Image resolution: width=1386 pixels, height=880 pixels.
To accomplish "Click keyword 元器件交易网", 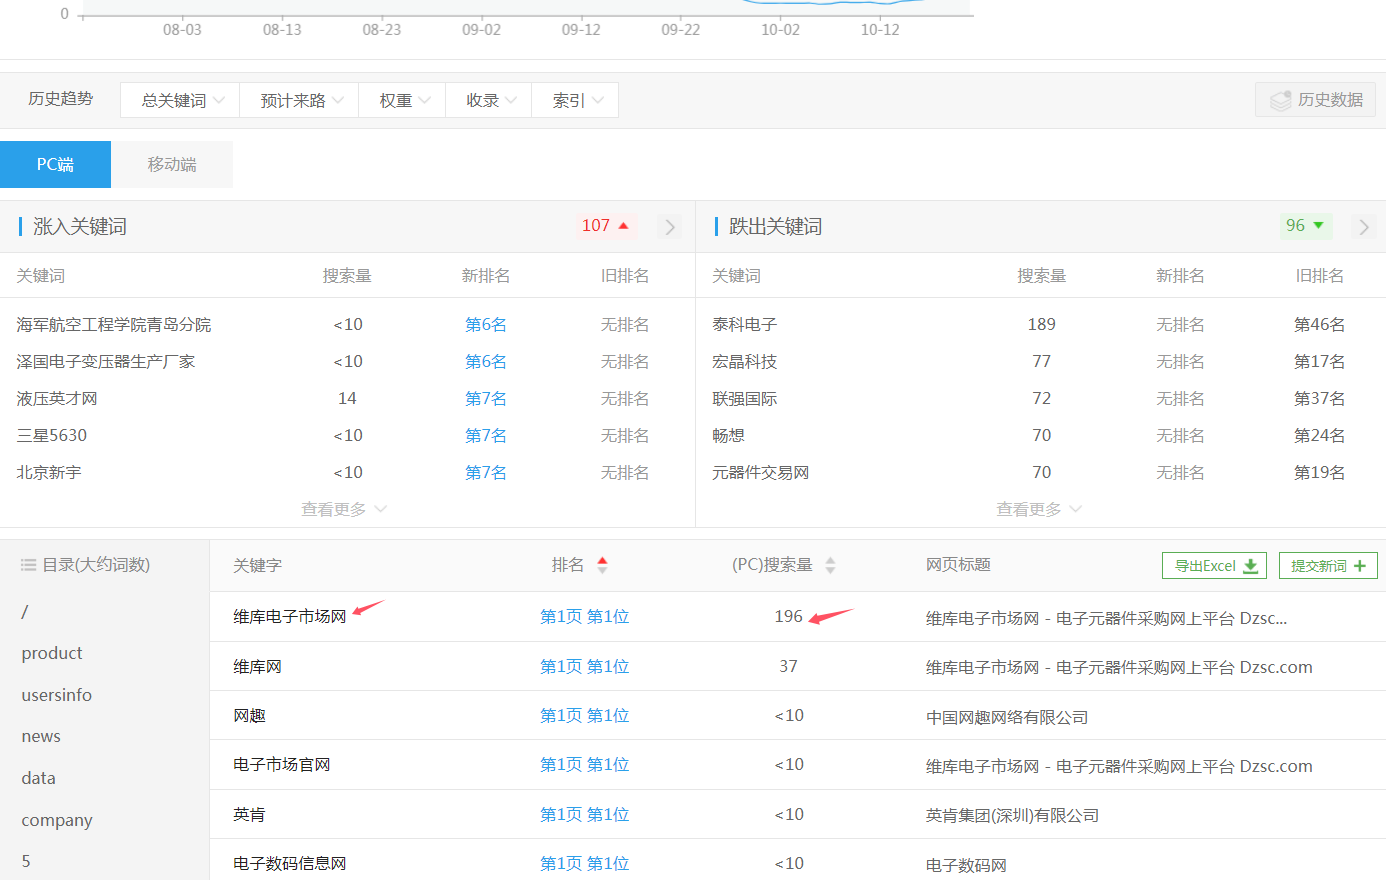I will [x=761, y=473].
